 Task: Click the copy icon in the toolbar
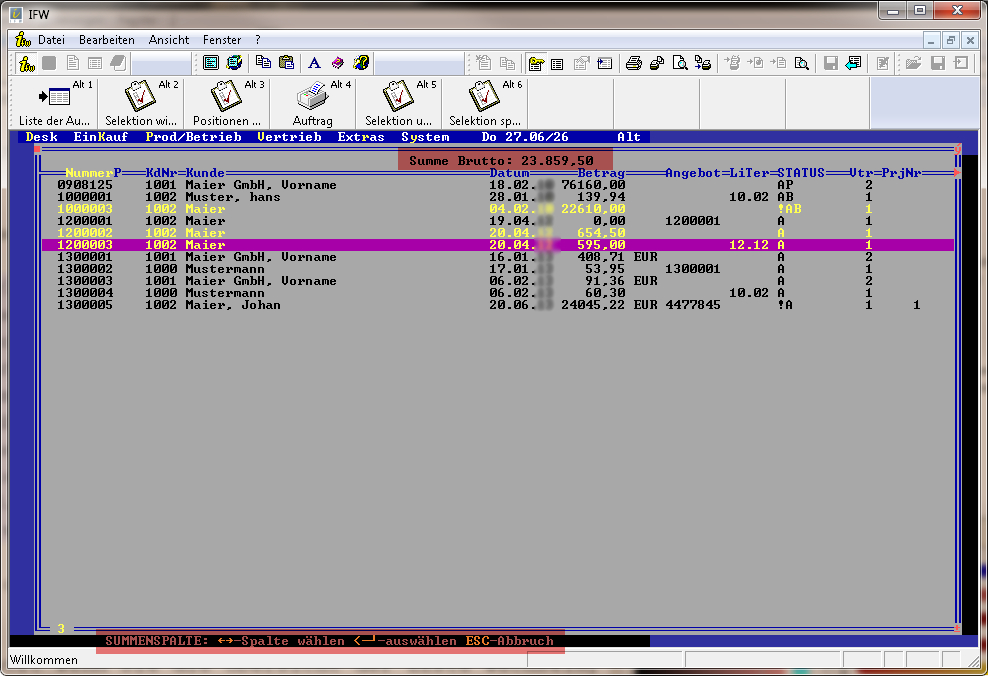(263, 63)
